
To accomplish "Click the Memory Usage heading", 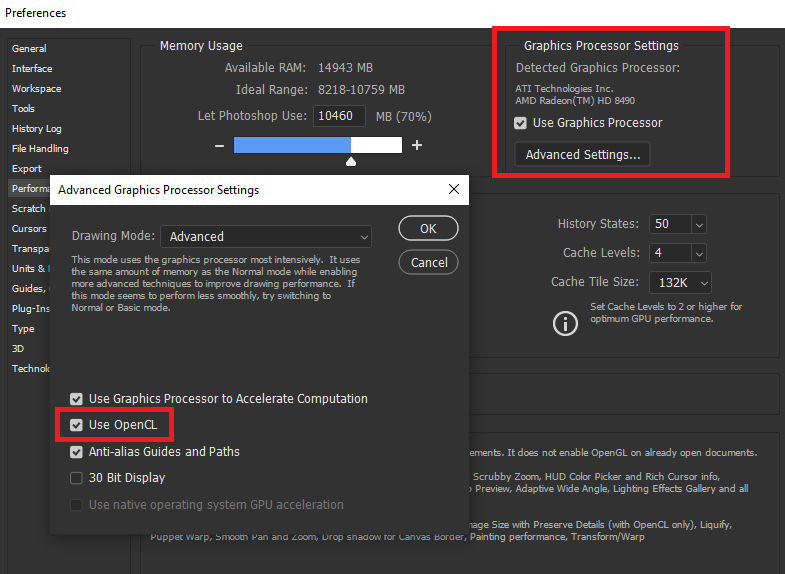I will 201,46.
